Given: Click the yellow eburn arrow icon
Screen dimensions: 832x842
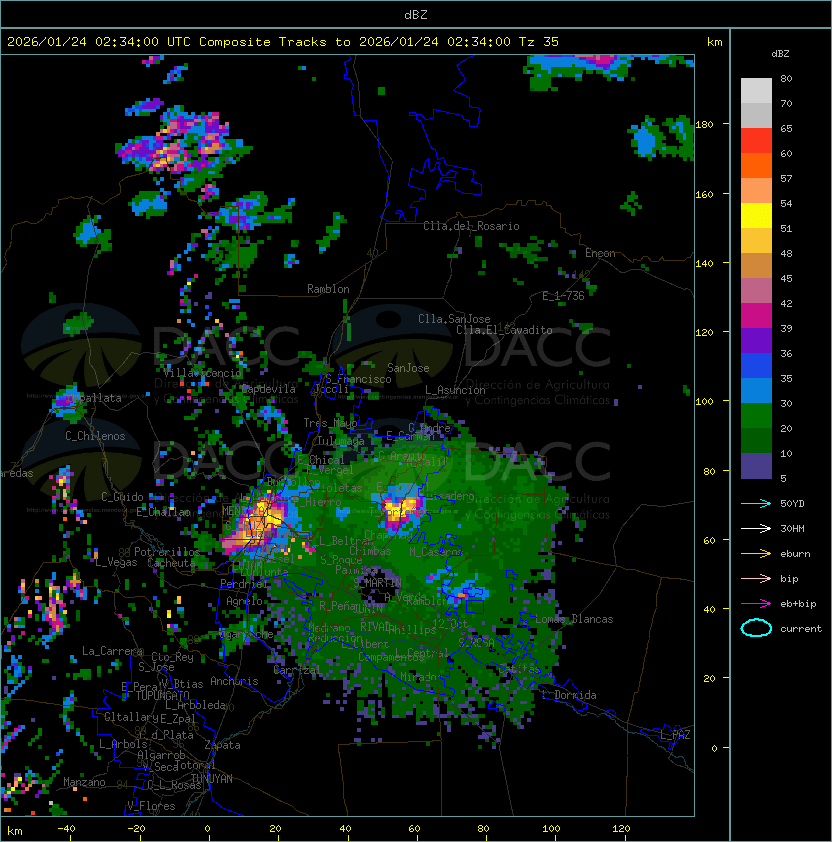Looking at the screenshot, I should (x=756, y=554).
